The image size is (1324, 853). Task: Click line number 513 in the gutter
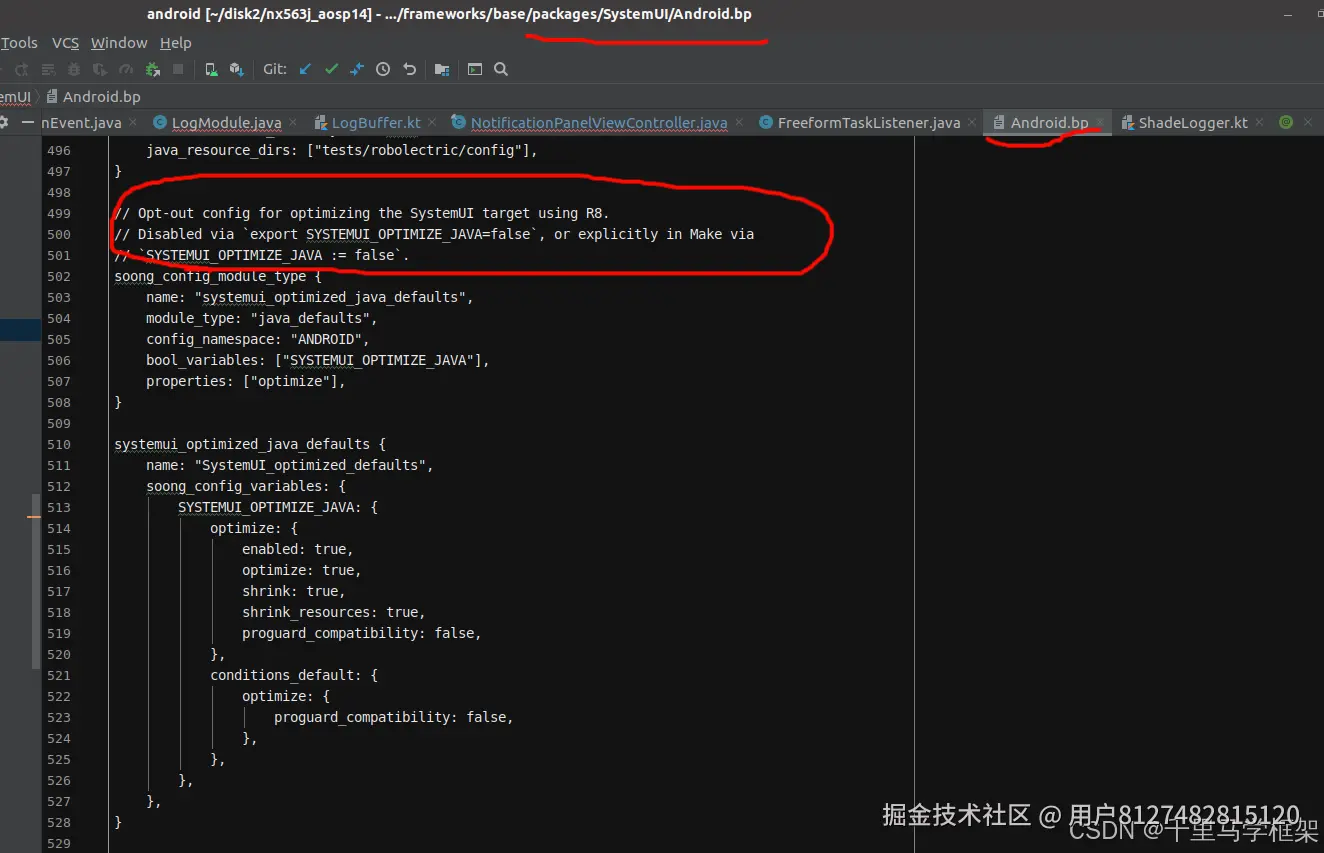tap(59, 507)
